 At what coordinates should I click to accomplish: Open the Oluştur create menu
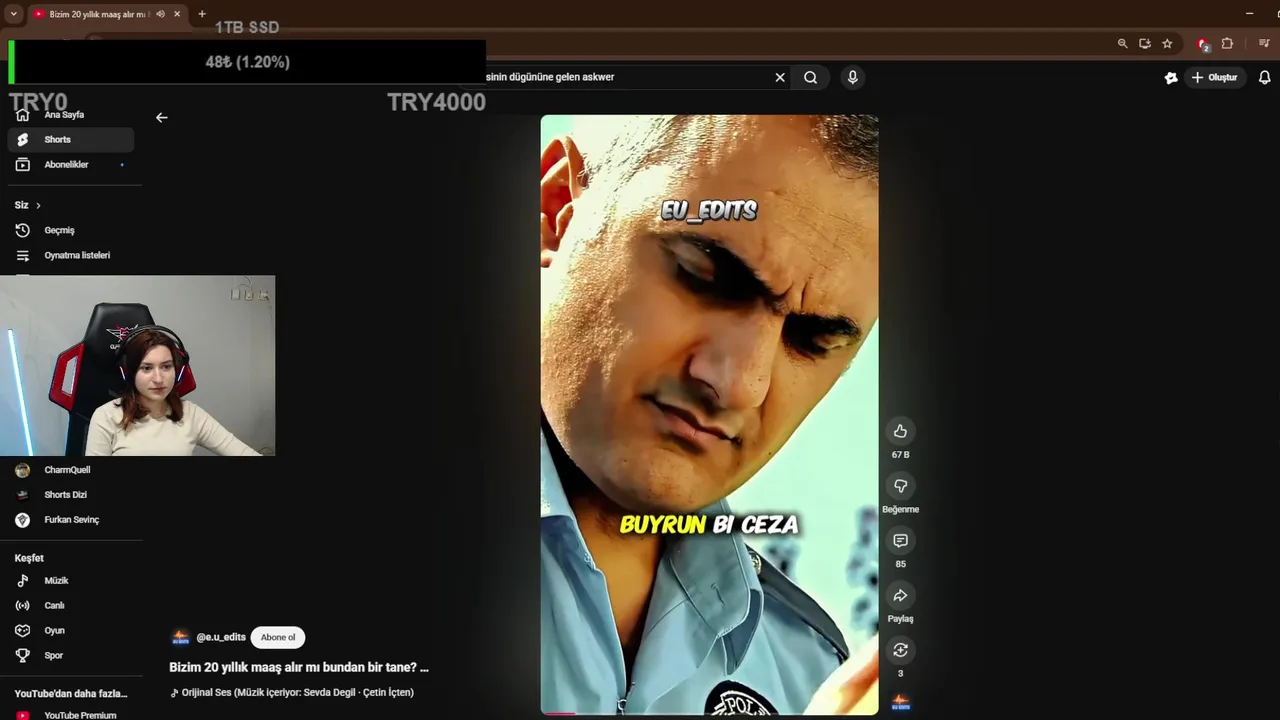(x=1215, y=77)
